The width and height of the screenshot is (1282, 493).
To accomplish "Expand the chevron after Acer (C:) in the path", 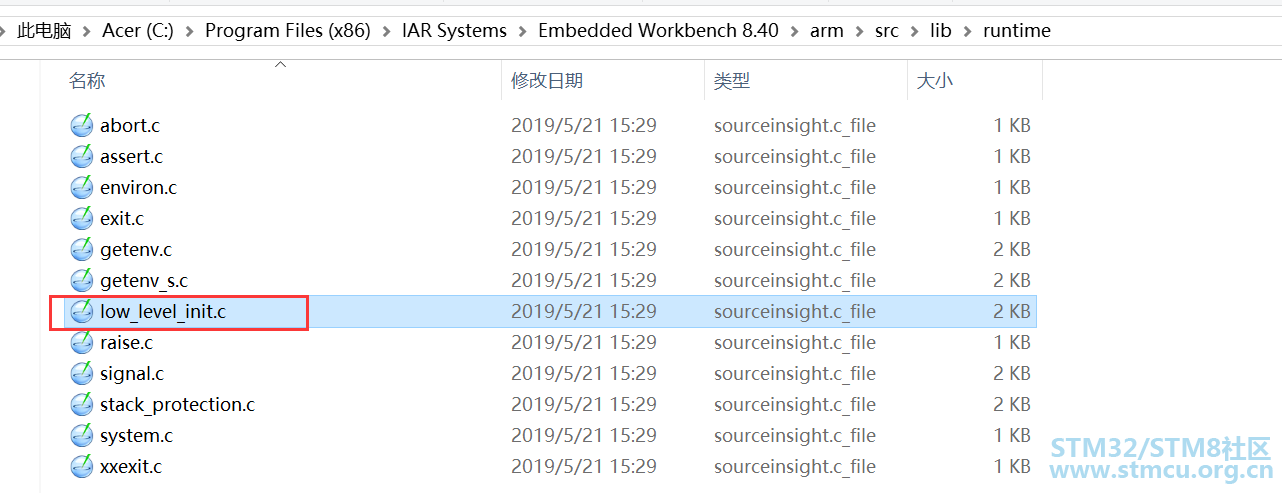I will (x=189, y=31).
